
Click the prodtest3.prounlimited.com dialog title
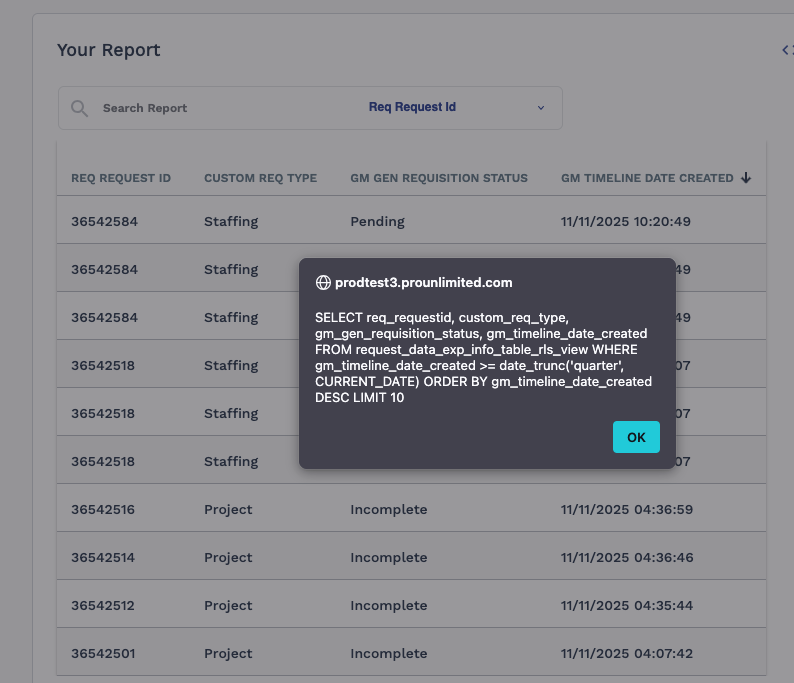point(423,283)
